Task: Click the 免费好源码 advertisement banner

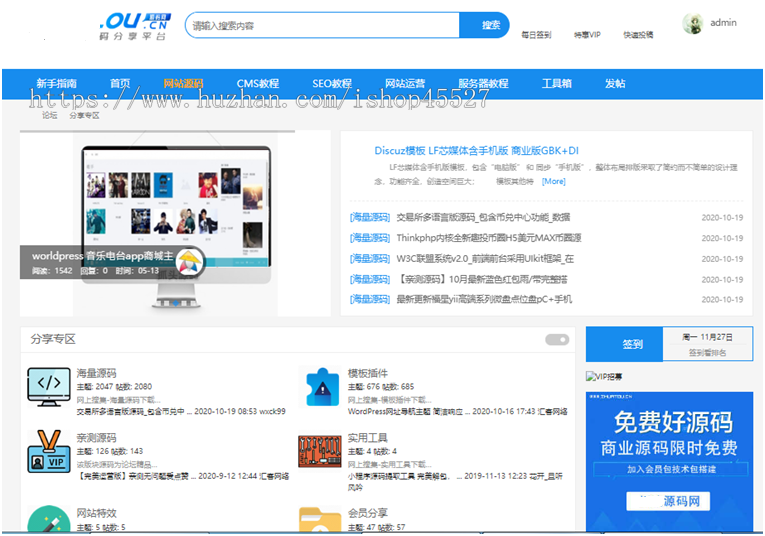Action: tap(669, 461)
